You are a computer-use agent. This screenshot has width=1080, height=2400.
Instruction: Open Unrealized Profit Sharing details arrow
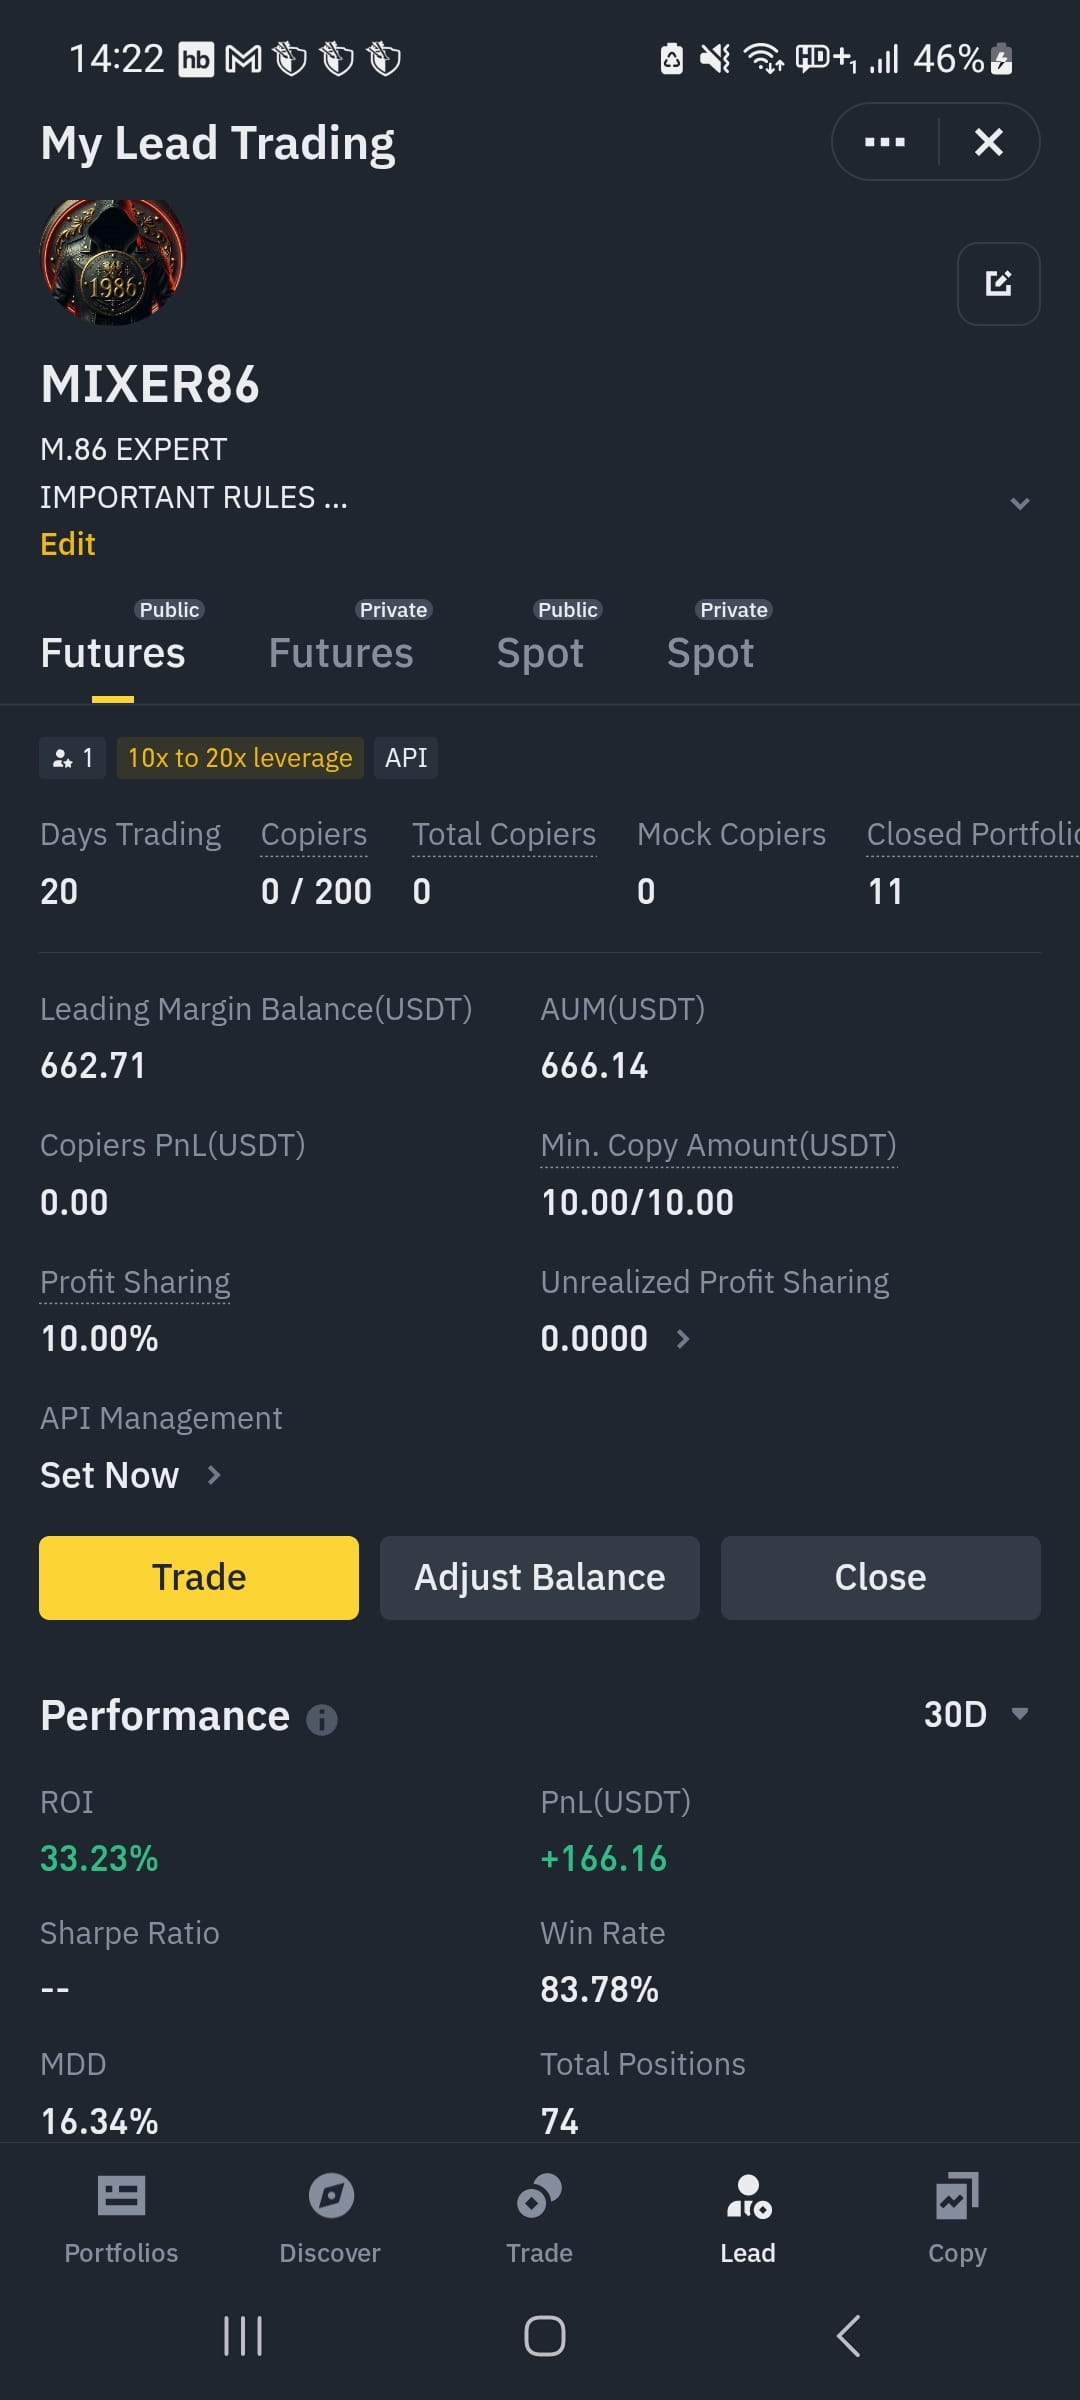683,1339
